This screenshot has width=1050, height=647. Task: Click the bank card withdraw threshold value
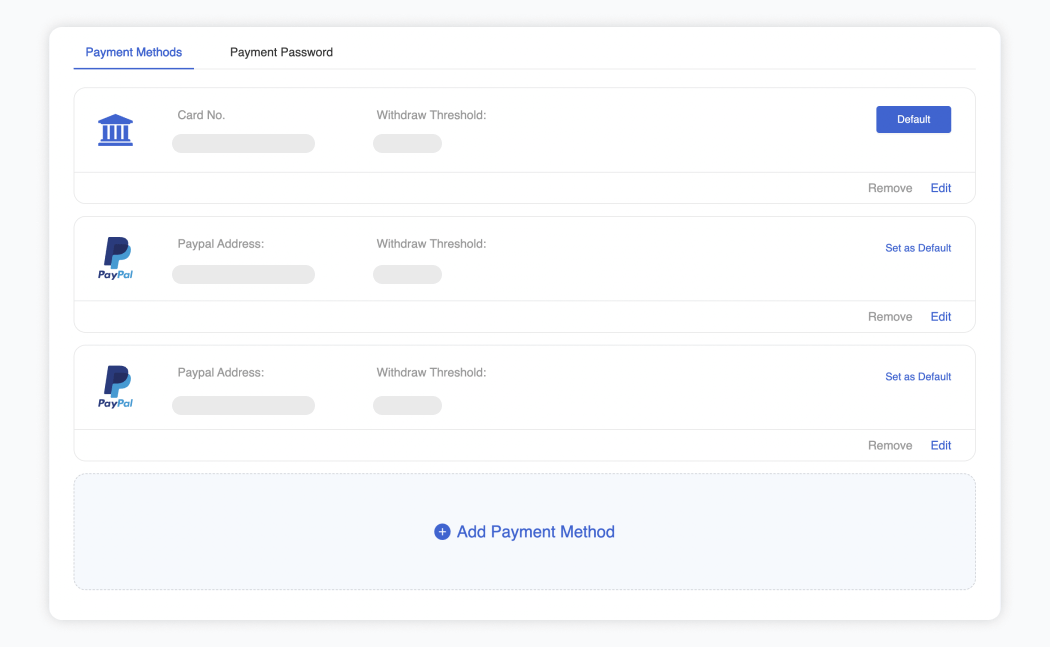pos(407,144)
